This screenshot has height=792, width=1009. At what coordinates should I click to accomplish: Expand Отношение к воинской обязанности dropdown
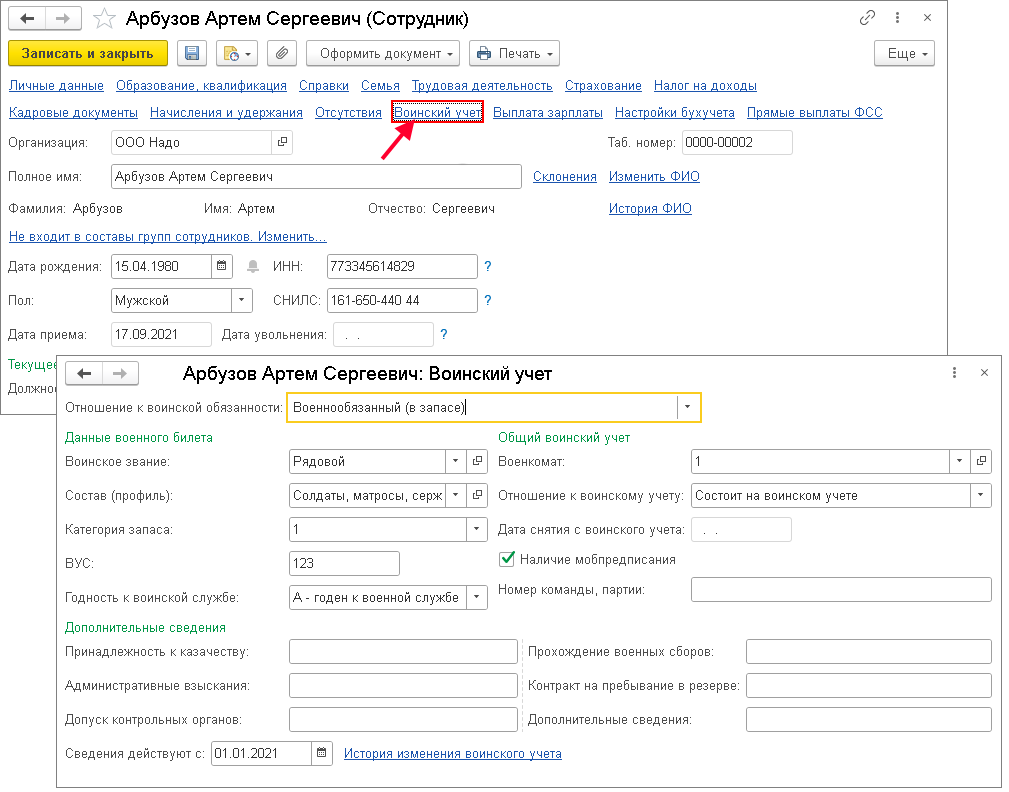(x=689, y=408)
